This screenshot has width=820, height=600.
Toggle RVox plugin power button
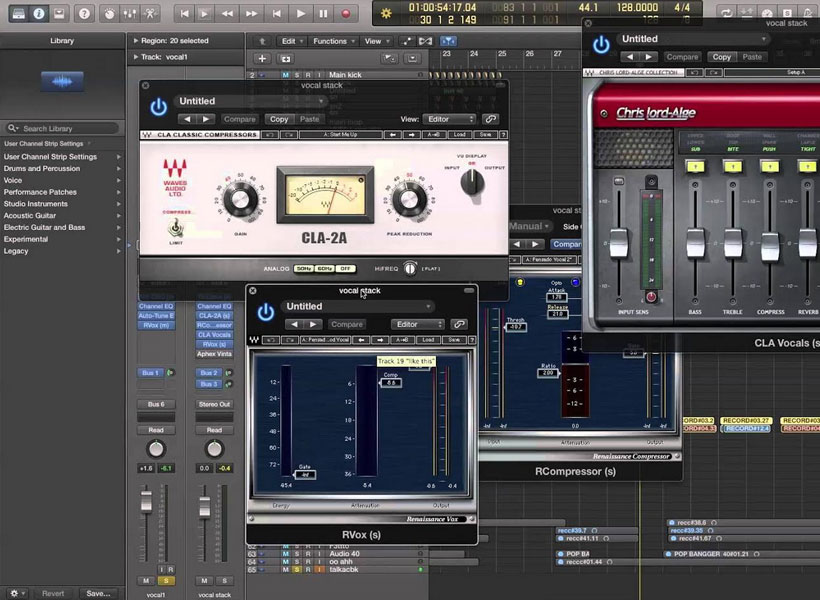[265, 312]
